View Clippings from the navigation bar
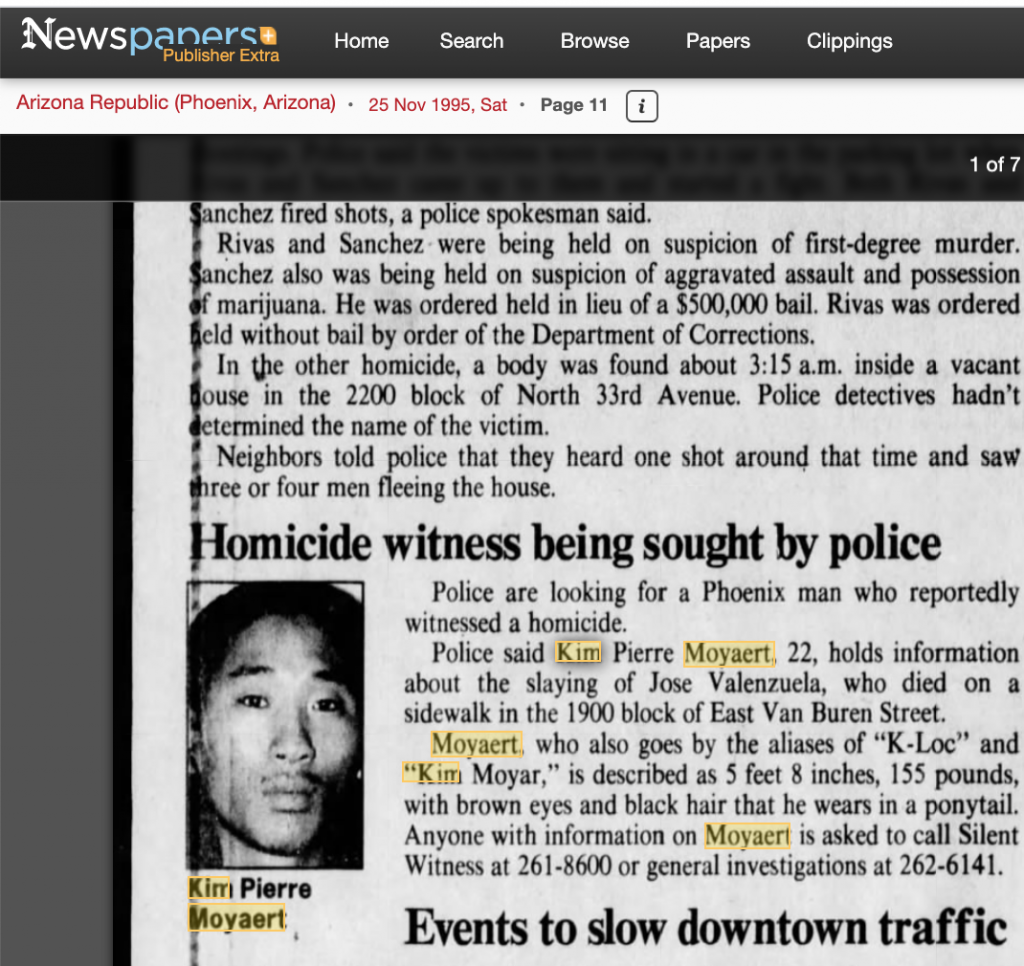The height and width of the screenshot is (966, 1024). [x=849, y=41]
